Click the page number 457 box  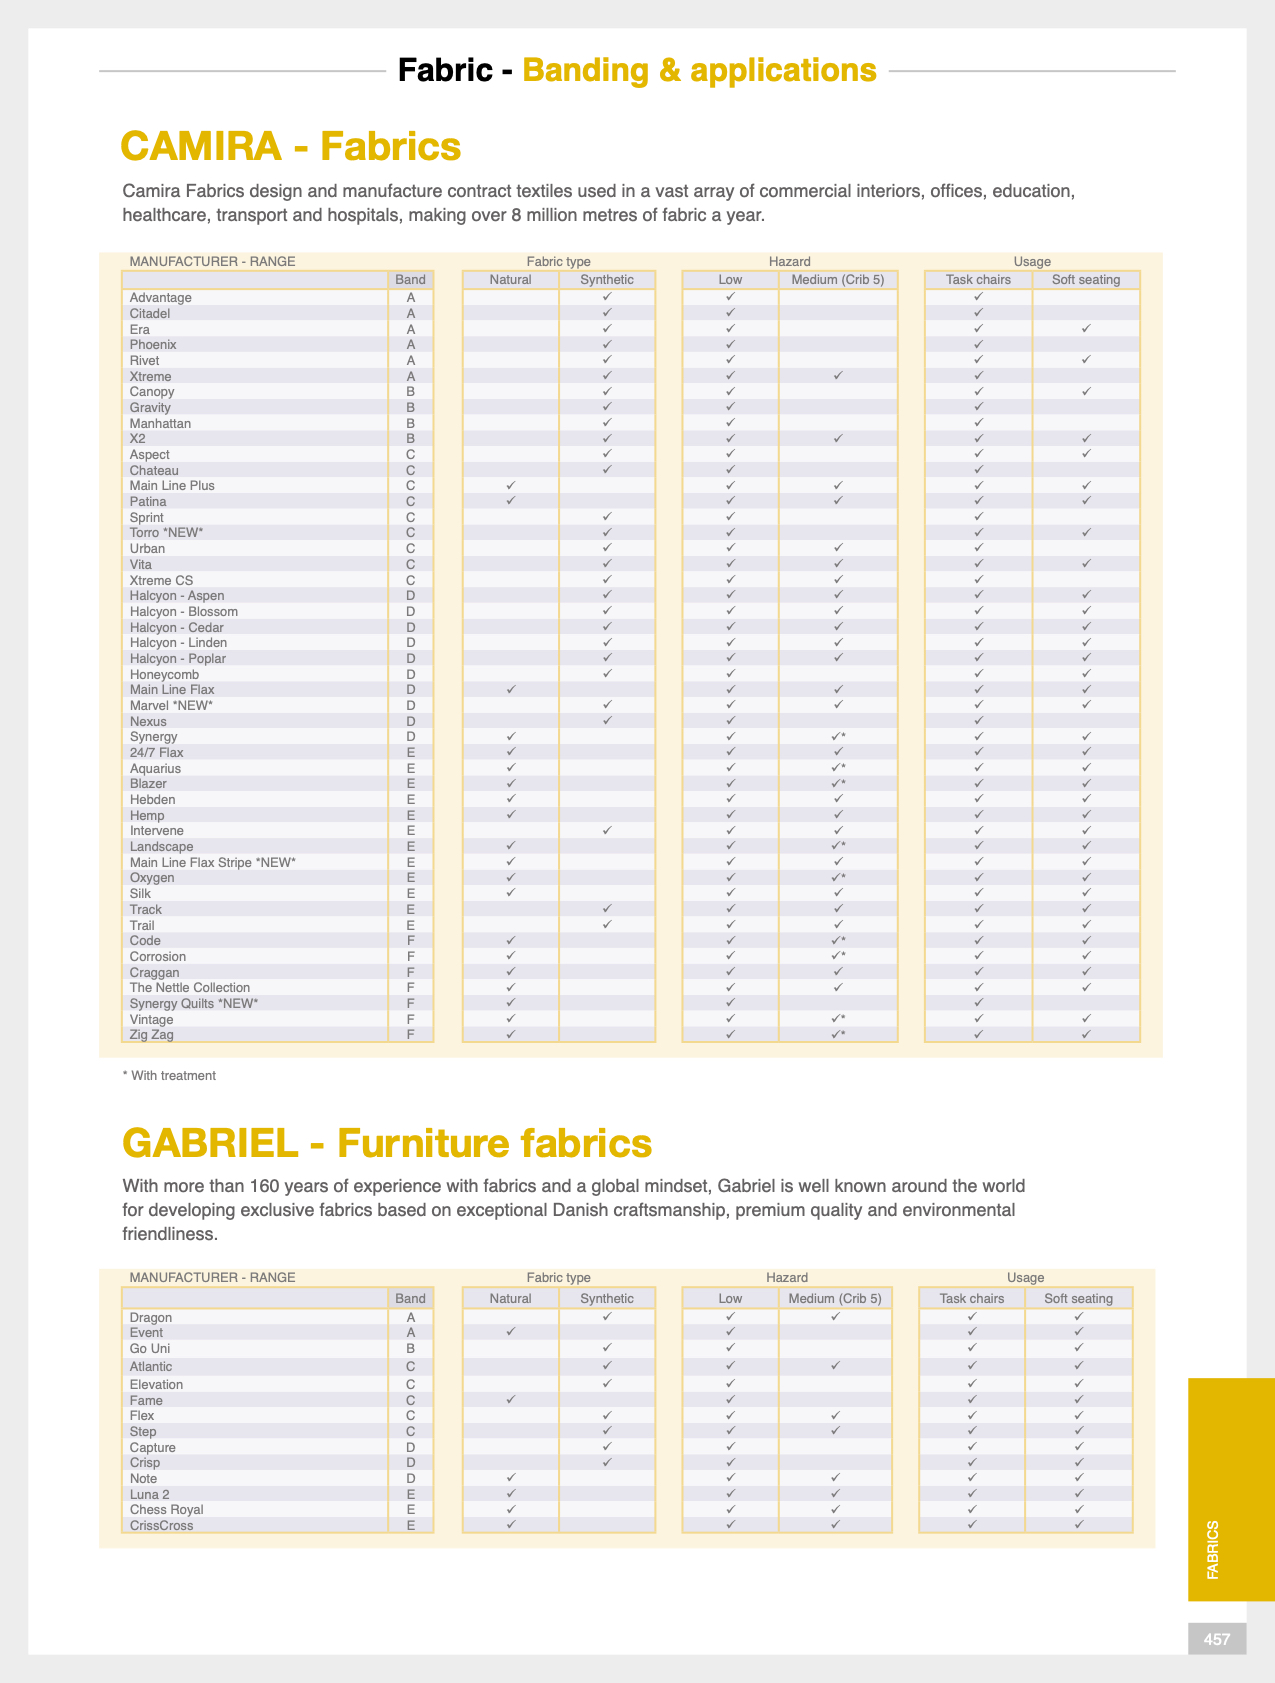coord(1216,1638)
